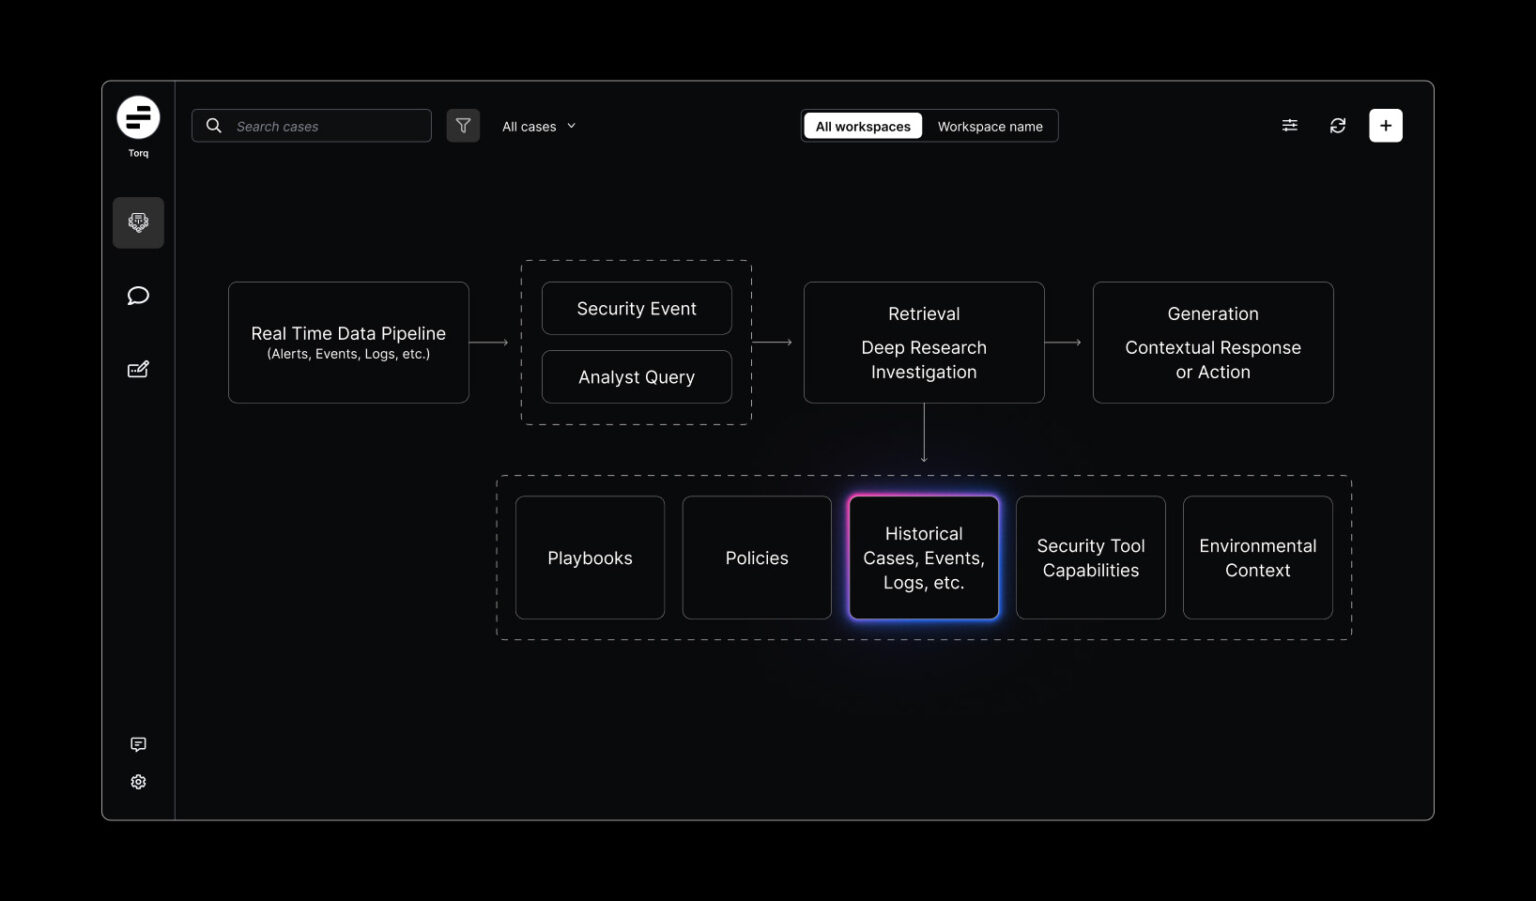The image size is (1536, 901).
Task: Click the plus add button
Action: tap(1385, 126)
